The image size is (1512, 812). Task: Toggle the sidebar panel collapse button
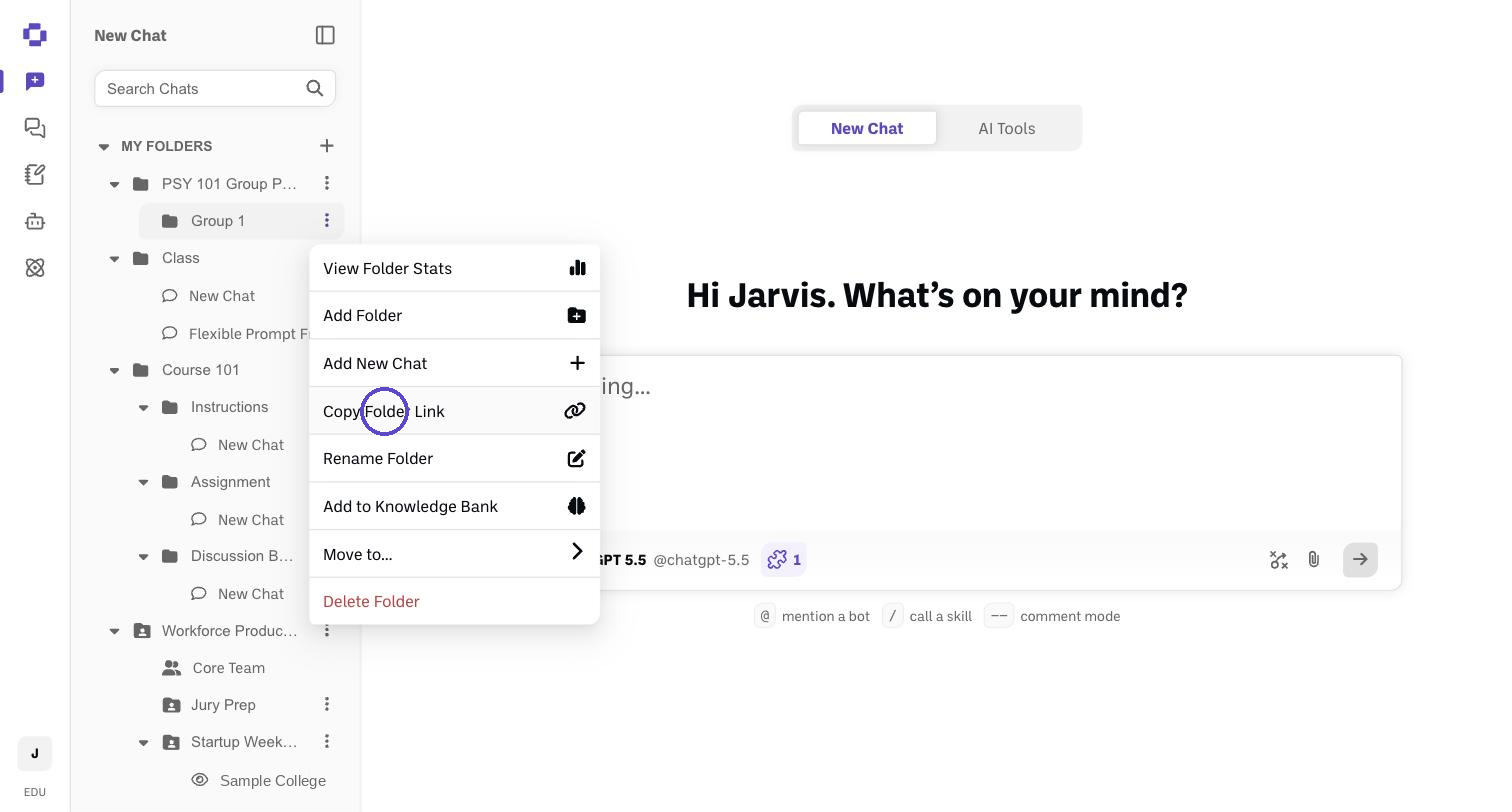(325, 35)
